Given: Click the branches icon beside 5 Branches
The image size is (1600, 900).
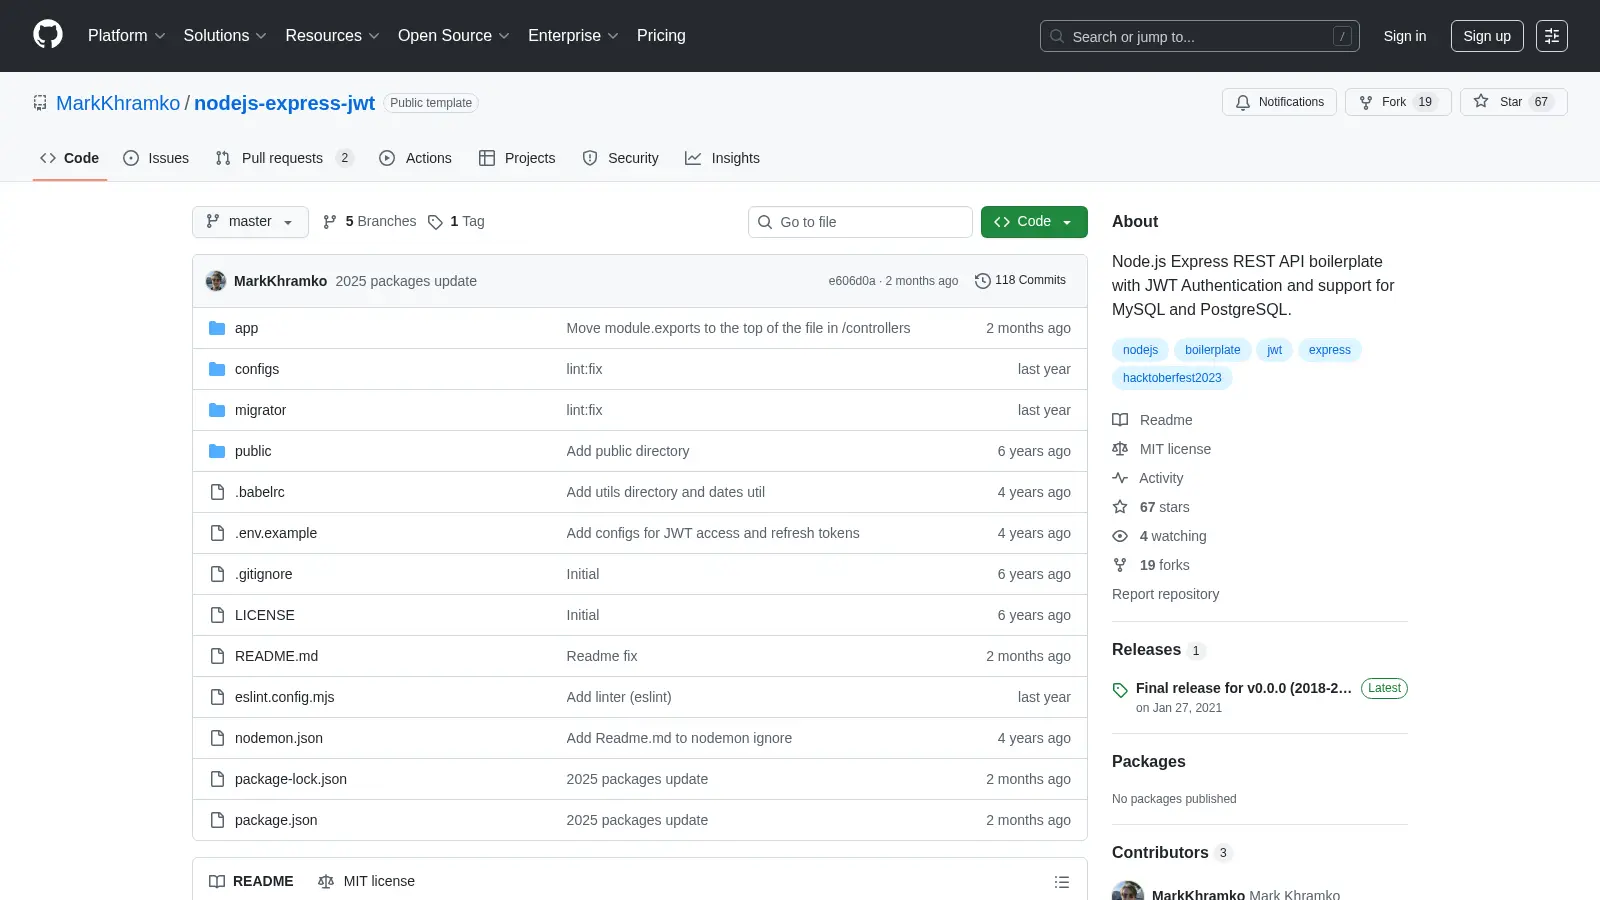Looking at the screenshot, I should click(x=330, y=222).
